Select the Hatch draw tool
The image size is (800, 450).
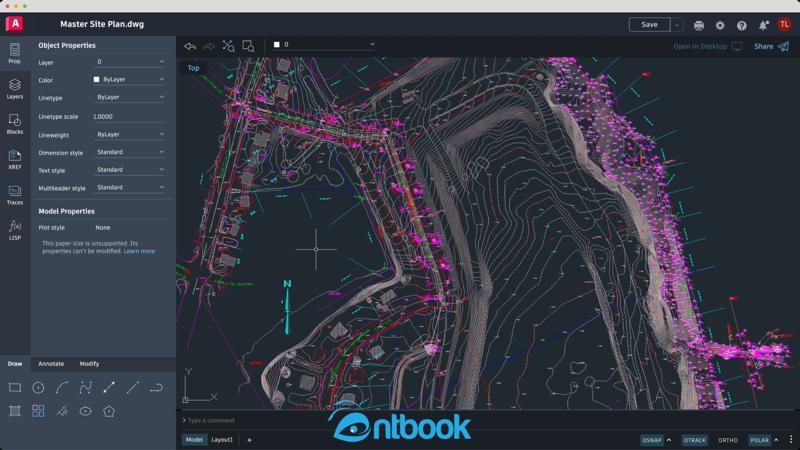click(x=15, y=411)
